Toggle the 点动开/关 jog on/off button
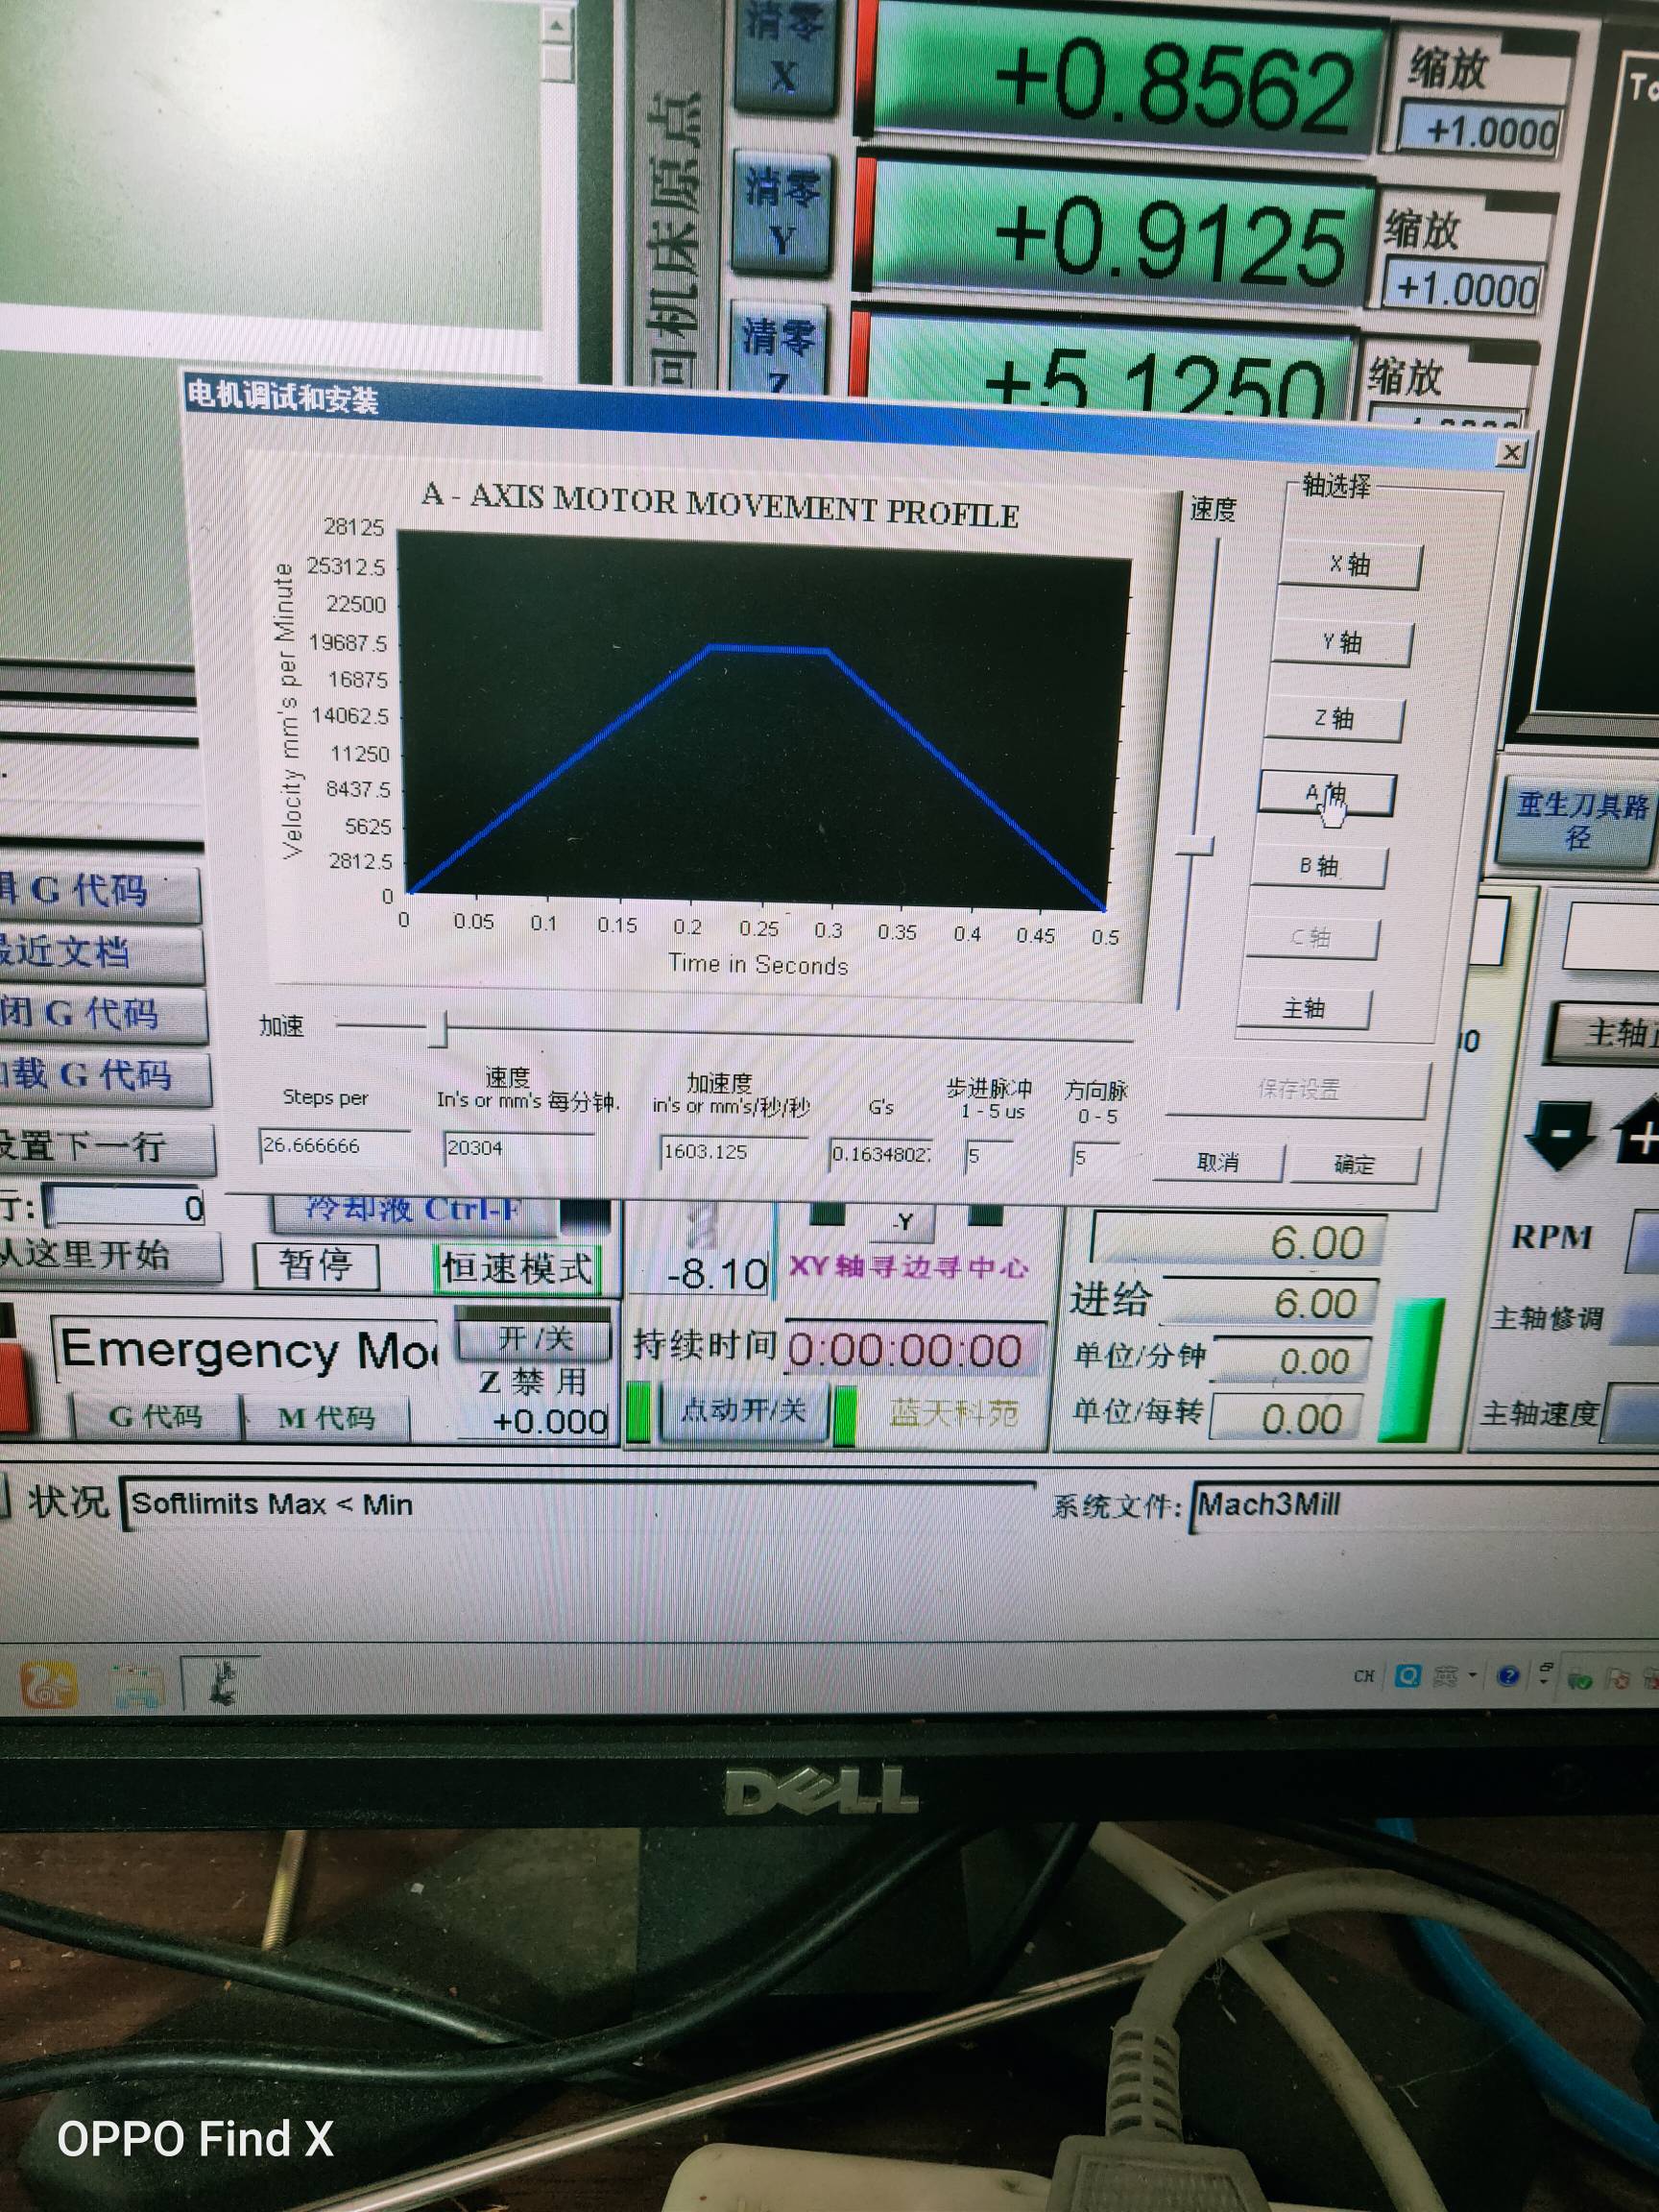 tap(743, 1410)
